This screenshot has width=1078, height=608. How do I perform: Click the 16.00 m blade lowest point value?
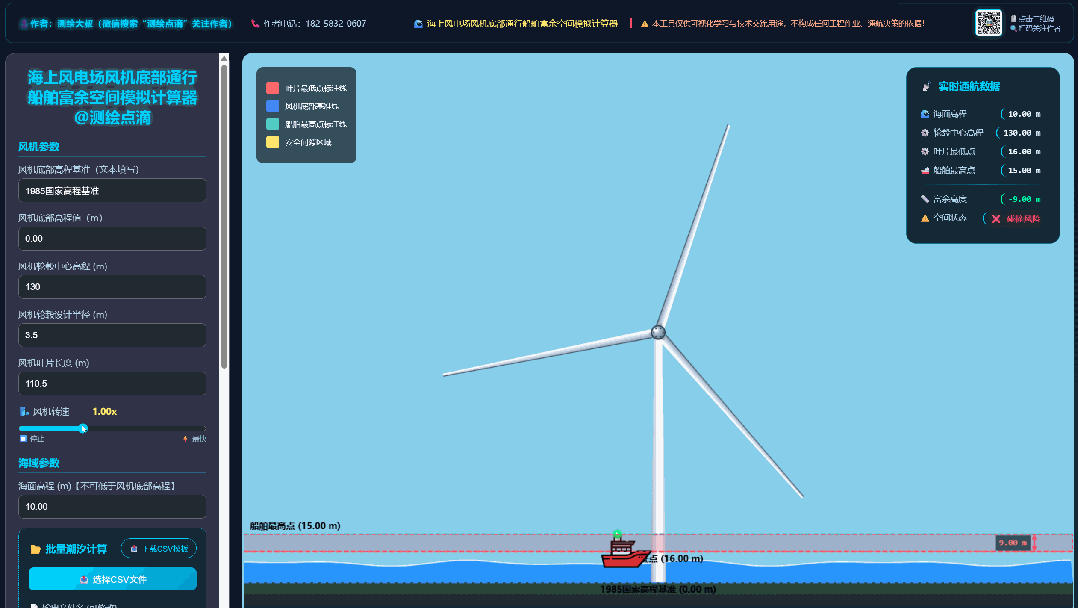(1024, 151)
